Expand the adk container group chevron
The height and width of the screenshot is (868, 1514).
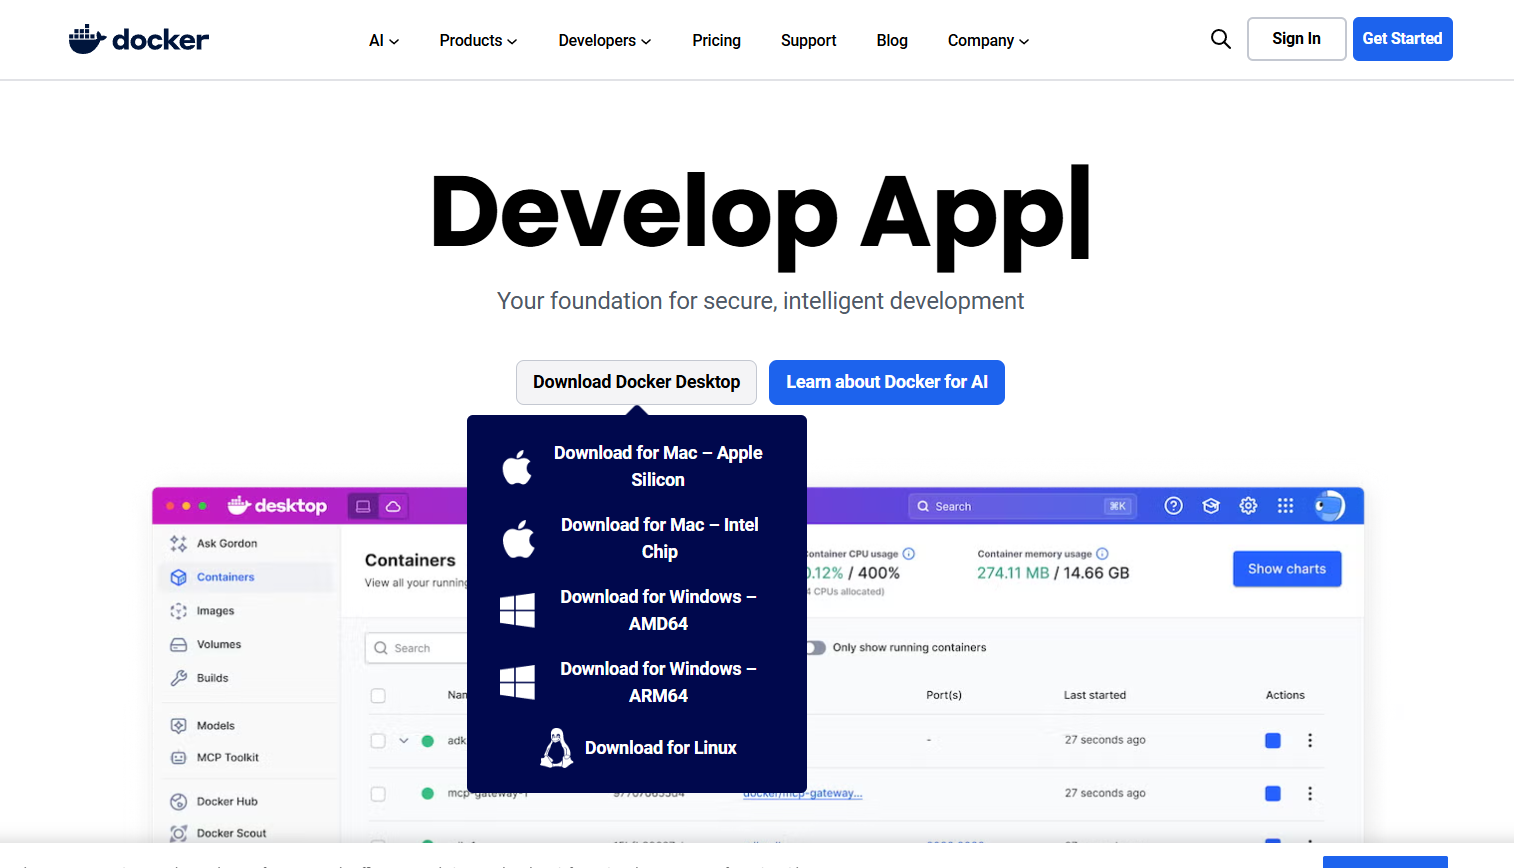click(x=404, y=741)
